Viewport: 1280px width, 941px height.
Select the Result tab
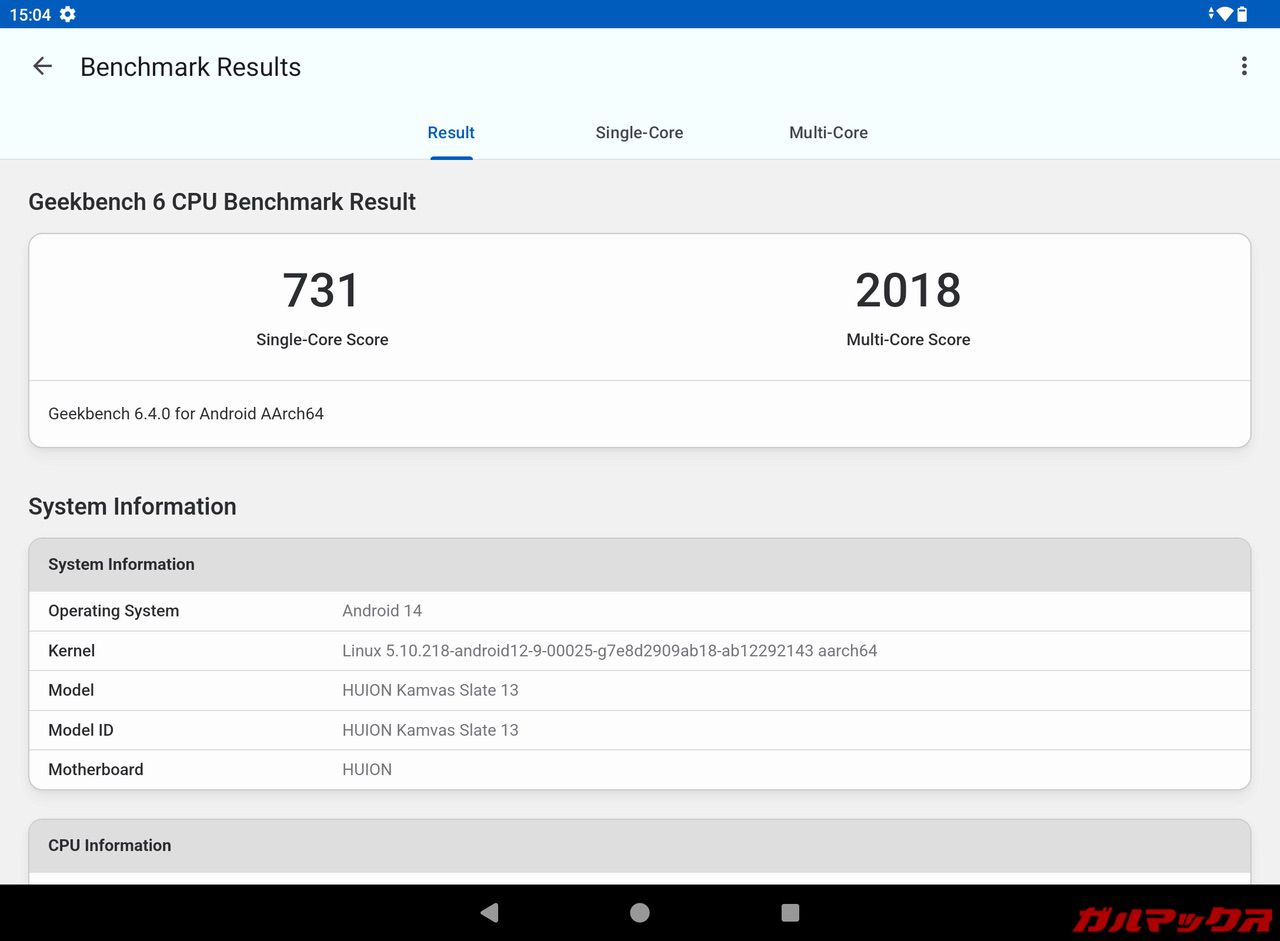pos(451,133)
